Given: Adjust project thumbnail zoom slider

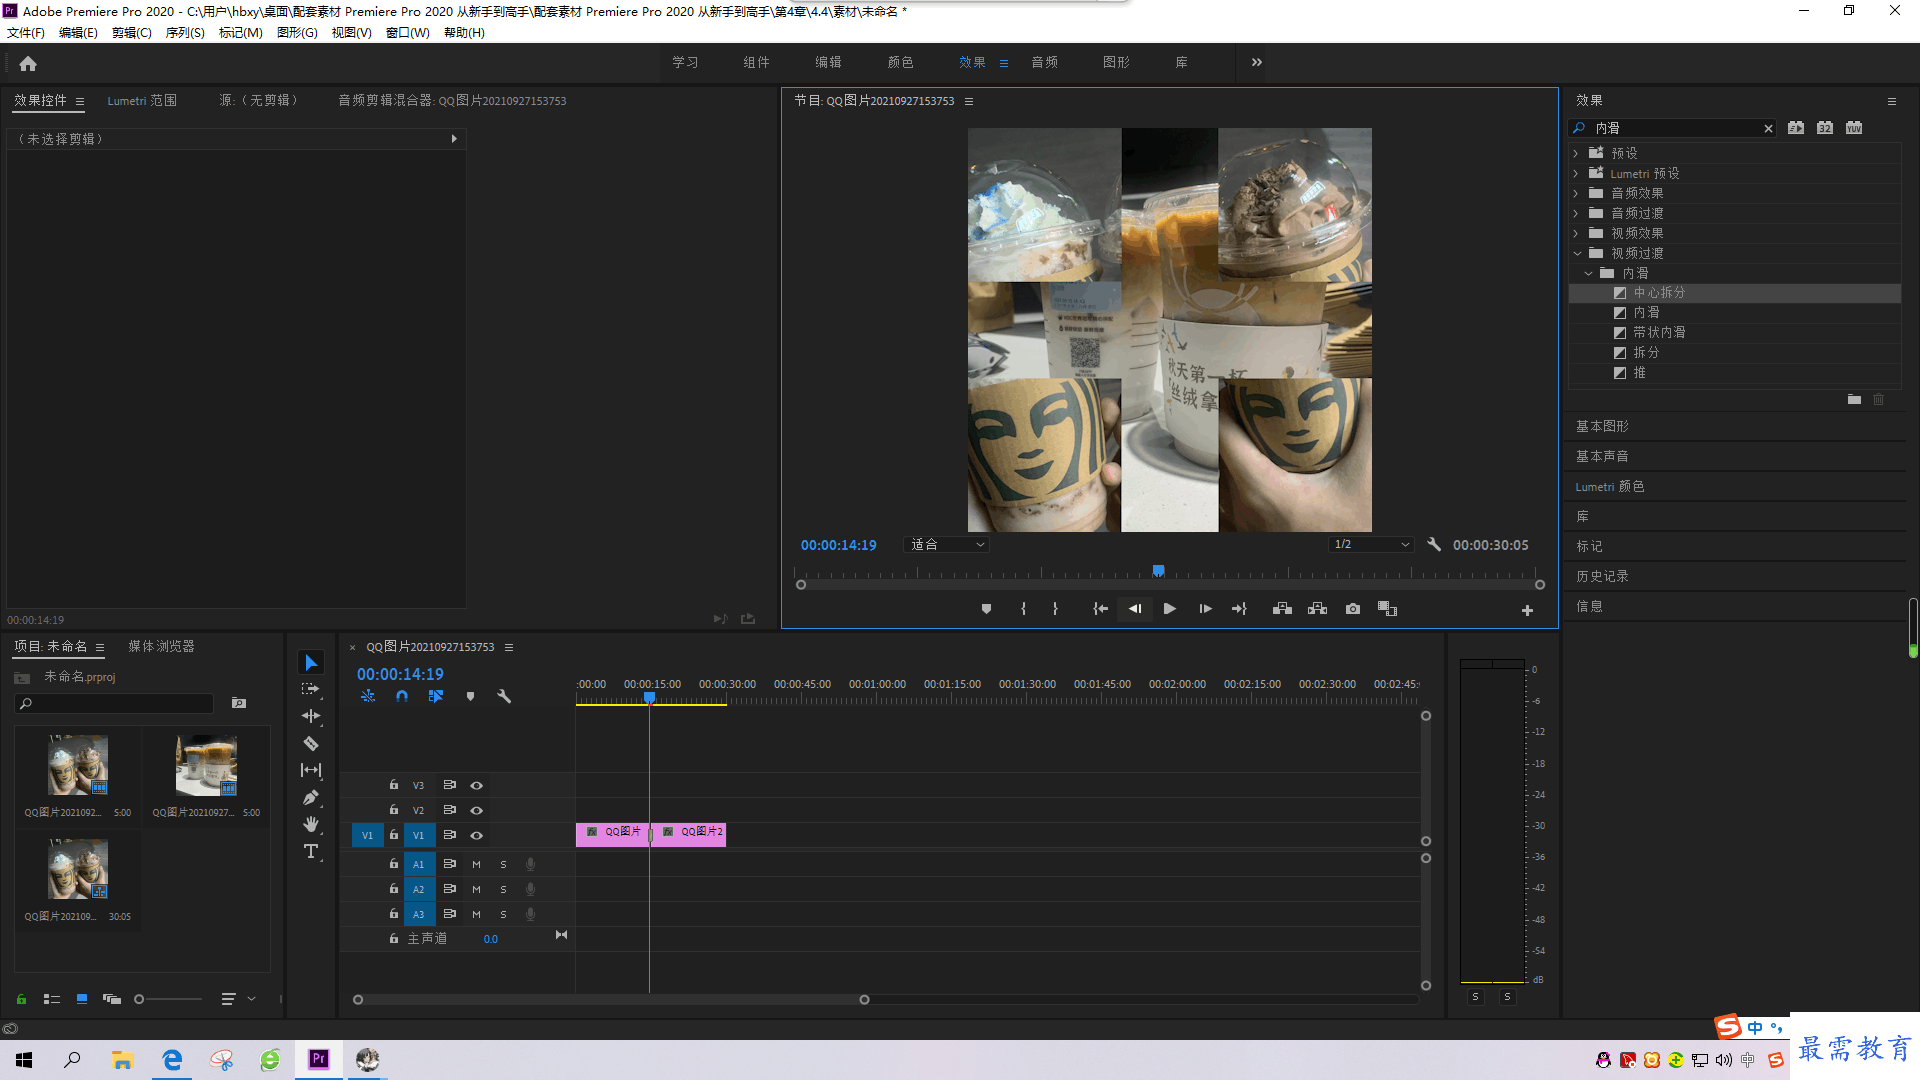Looking at the screenshot, I should (139, 999).
